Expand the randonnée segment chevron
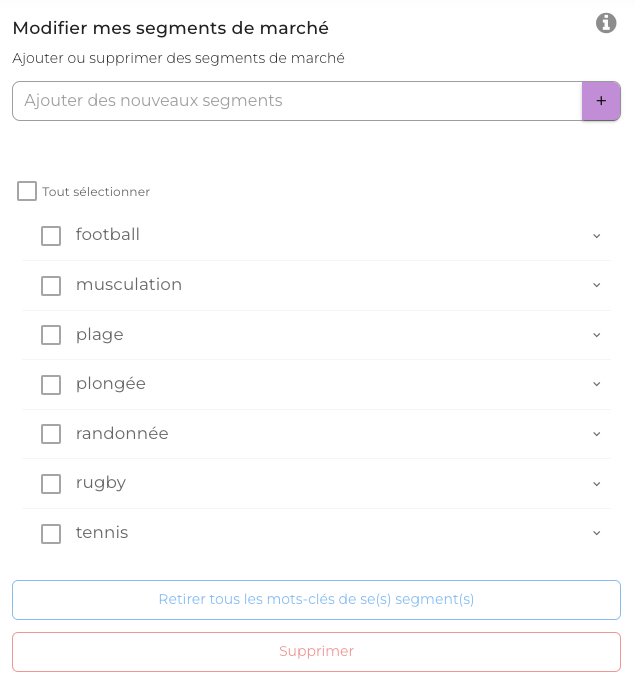 click(597, 434)
